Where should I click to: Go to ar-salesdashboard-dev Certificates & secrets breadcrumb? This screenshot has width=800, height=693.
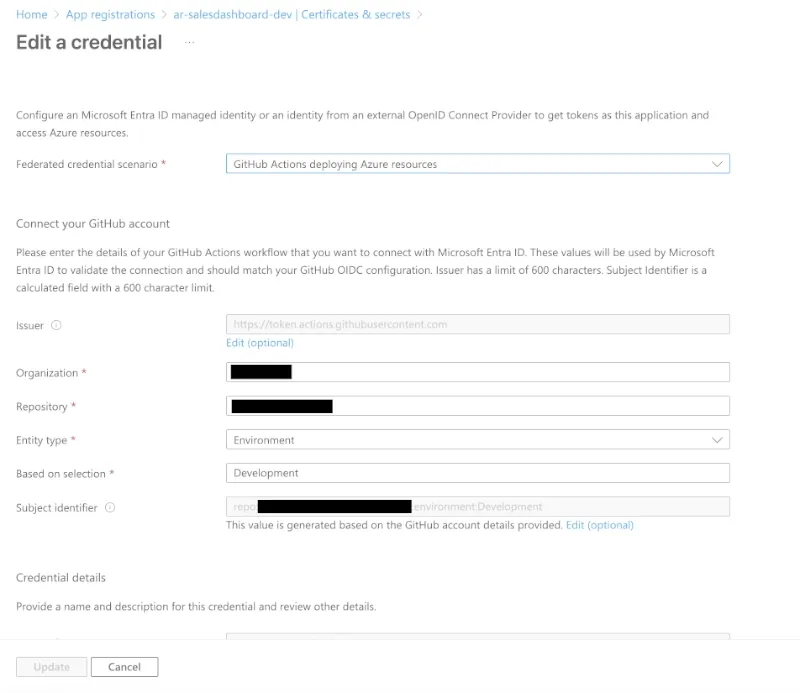click(292, 15)
